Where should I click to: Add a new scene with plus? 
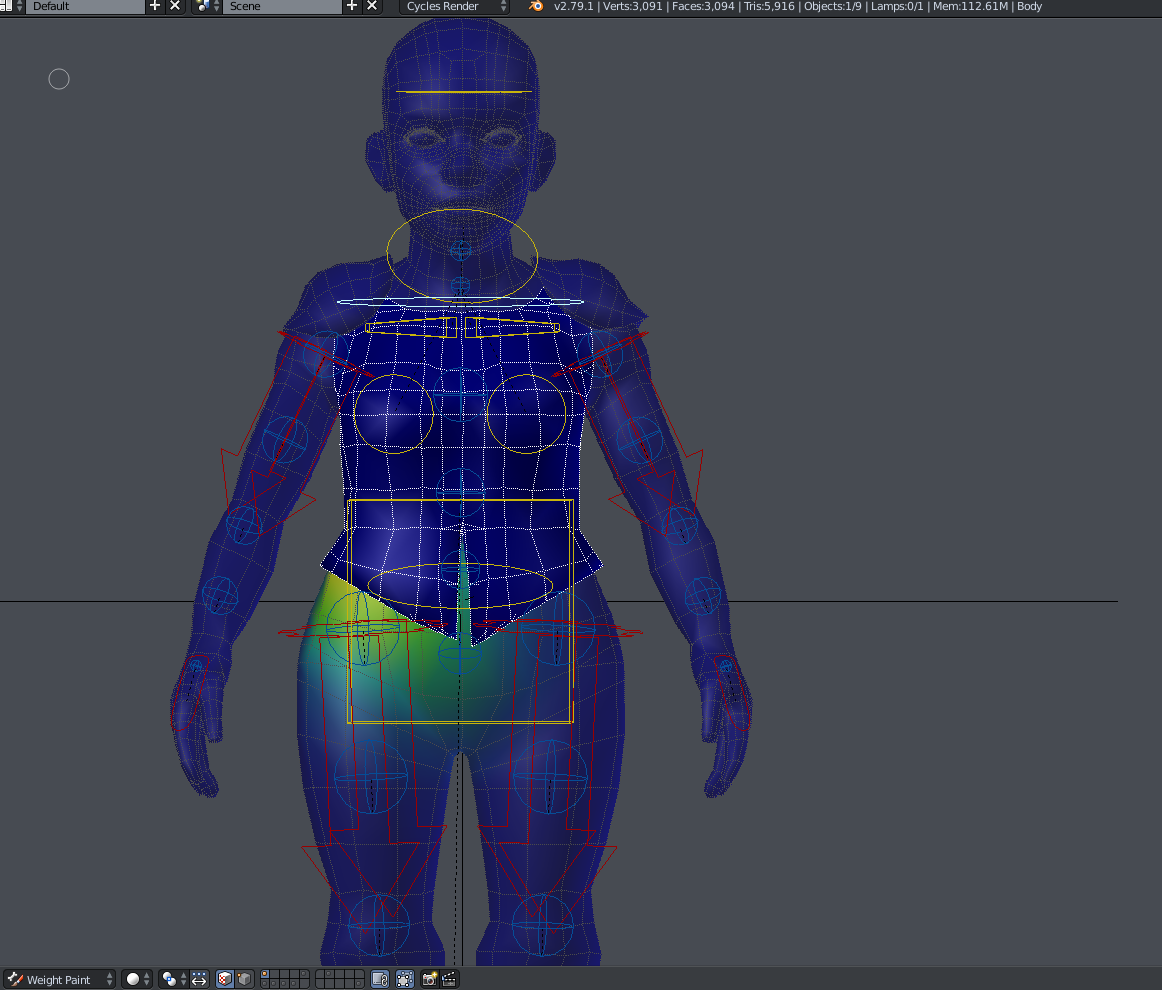352,6
